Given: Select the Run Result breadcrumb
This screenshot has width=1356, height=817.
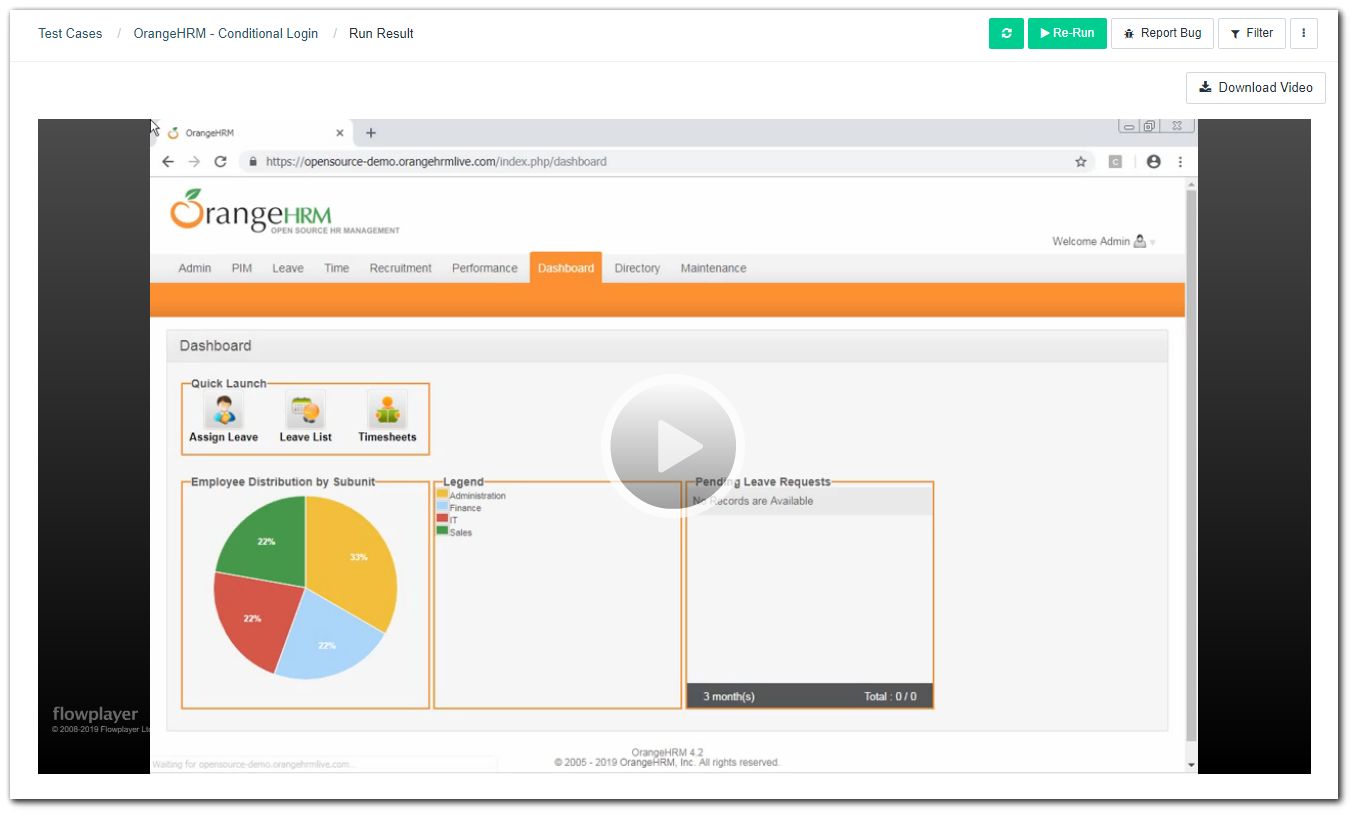Looking at the screenshot, I should 381,33.
